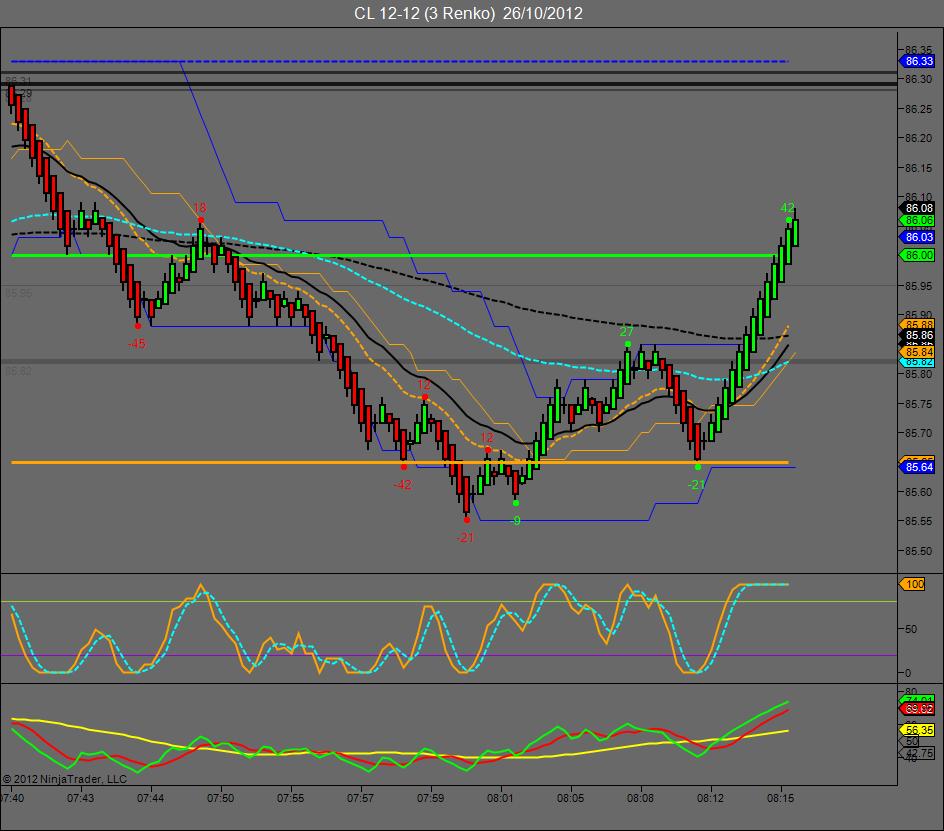This screenshot has width=944, height=831.
Task: Click the green '42' swing high label
Action: click(x=787, y=208)
